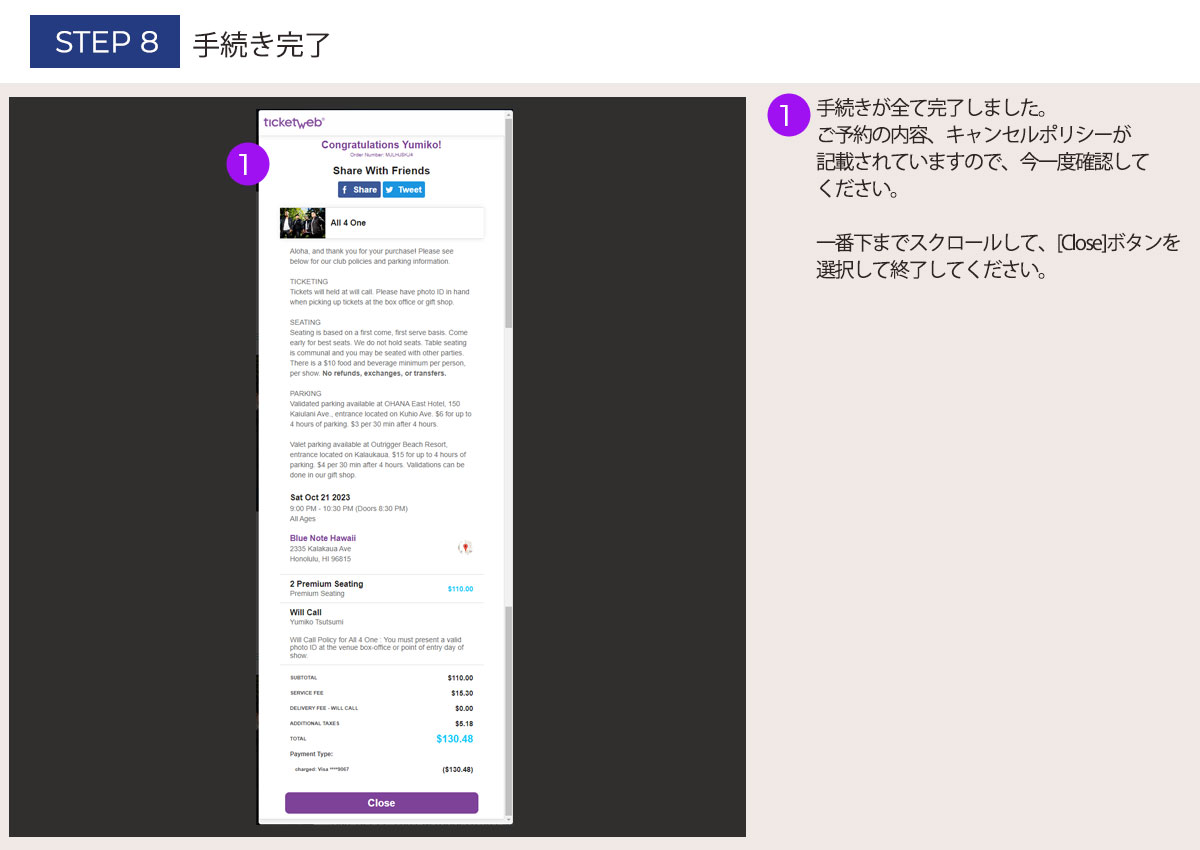Click the purple number 1 badge beside Japanese instructions

tap(785, 115)
